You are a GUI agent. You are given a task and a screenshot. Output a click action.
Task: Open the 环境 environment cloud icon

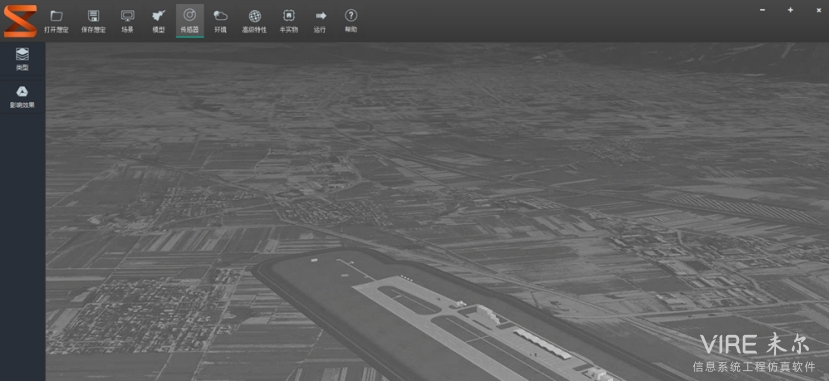click(x=220, y=21)
